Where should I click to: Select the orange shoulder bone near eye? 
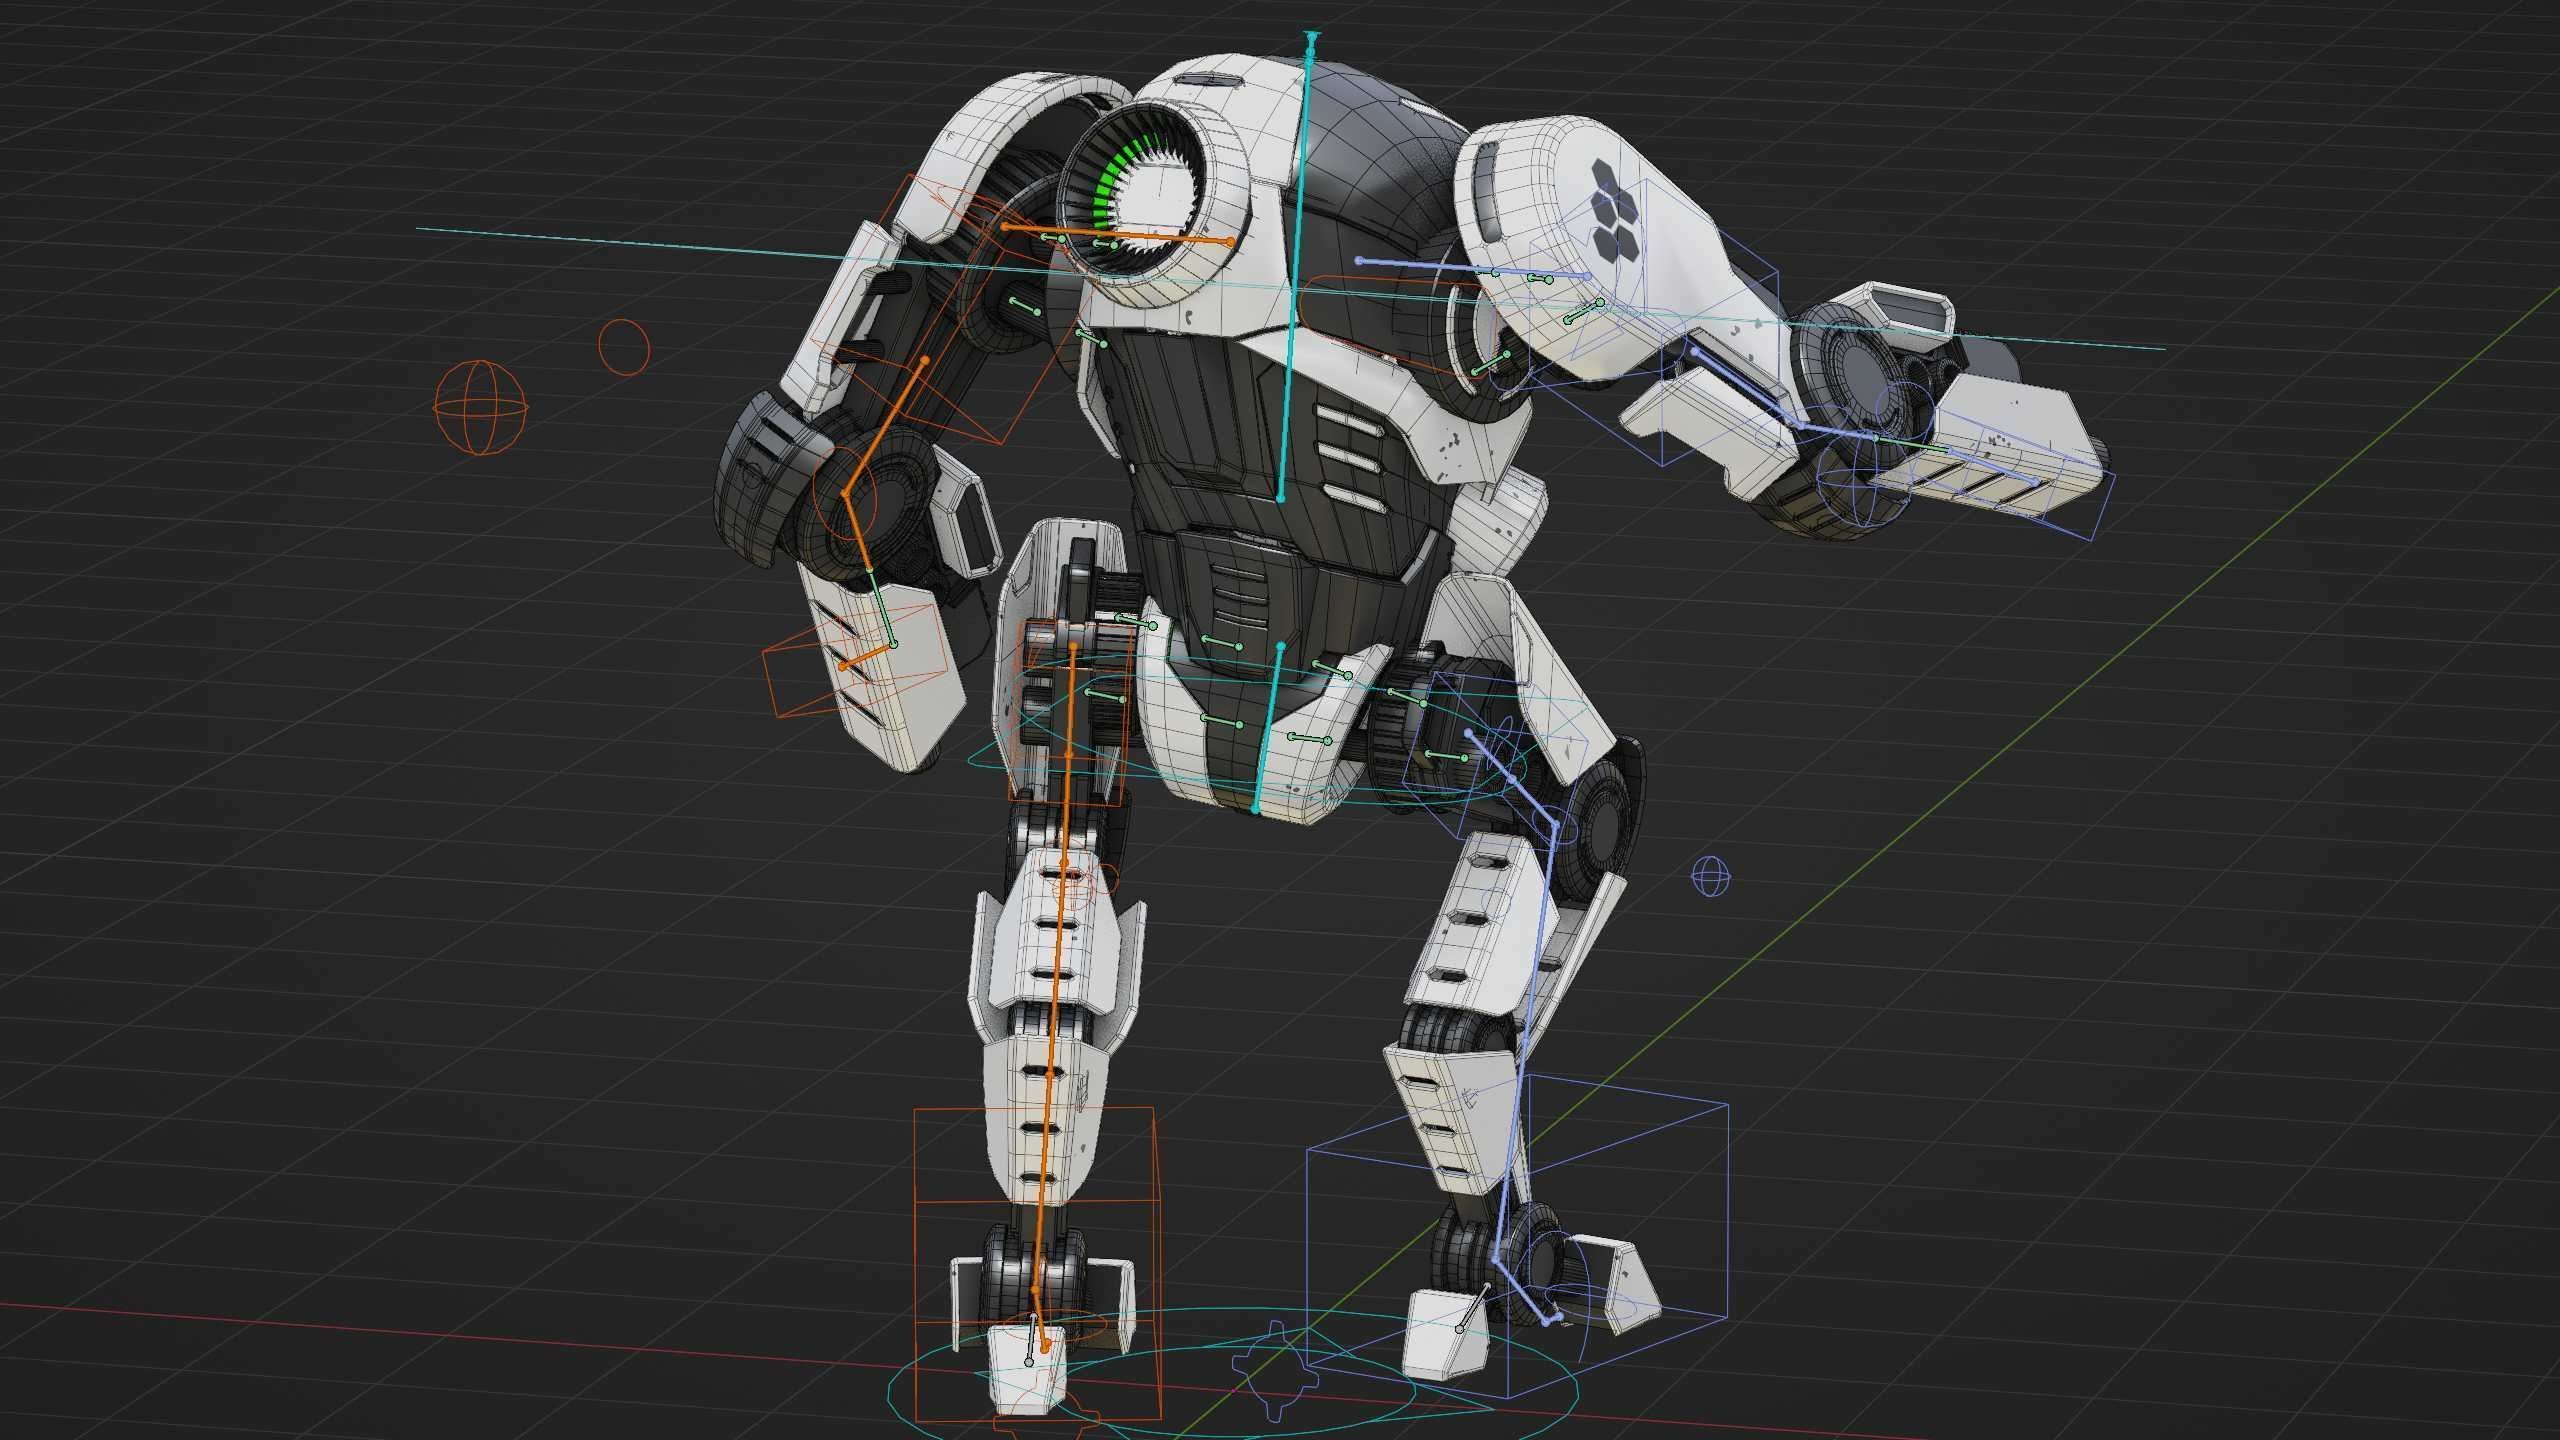pos(1117,234)
